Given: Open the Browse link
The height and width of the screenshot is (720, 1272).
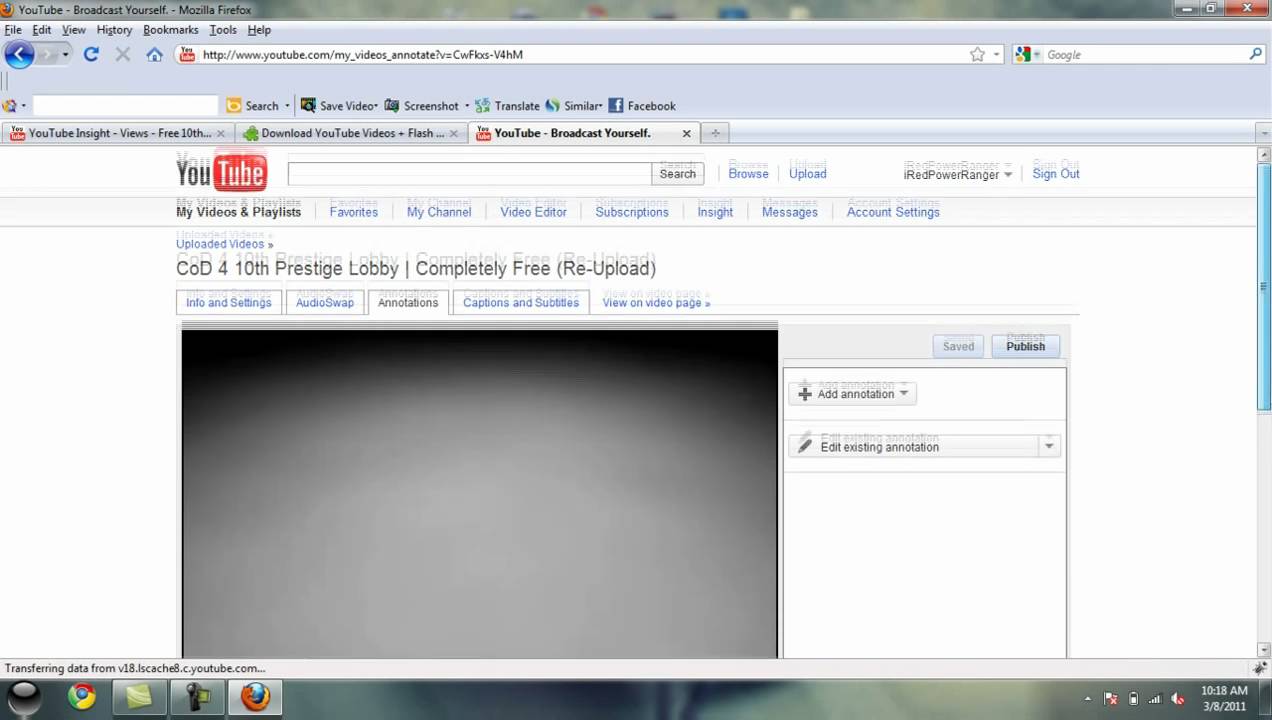Looking at the screenshot, I should [x=748, y=174].
